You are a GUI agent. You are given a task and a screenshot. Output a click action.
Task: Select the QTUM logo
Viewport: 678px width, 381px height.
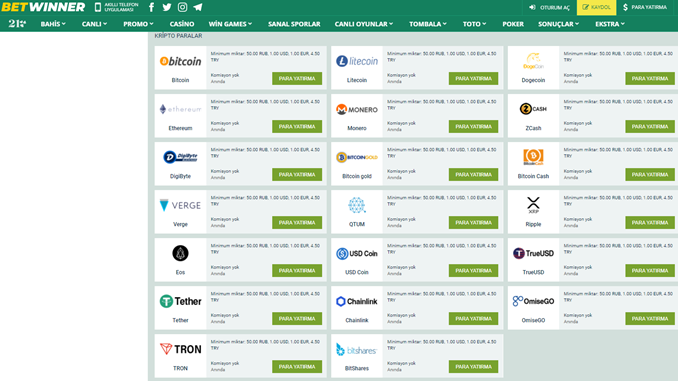click(x=357, y=205)
